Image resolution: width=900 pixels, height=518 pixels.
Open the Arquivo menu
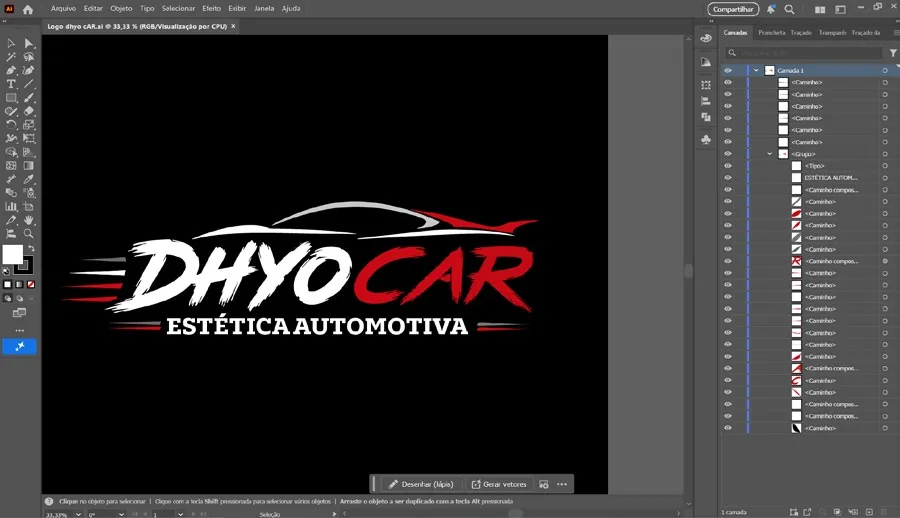pos(63,9)
